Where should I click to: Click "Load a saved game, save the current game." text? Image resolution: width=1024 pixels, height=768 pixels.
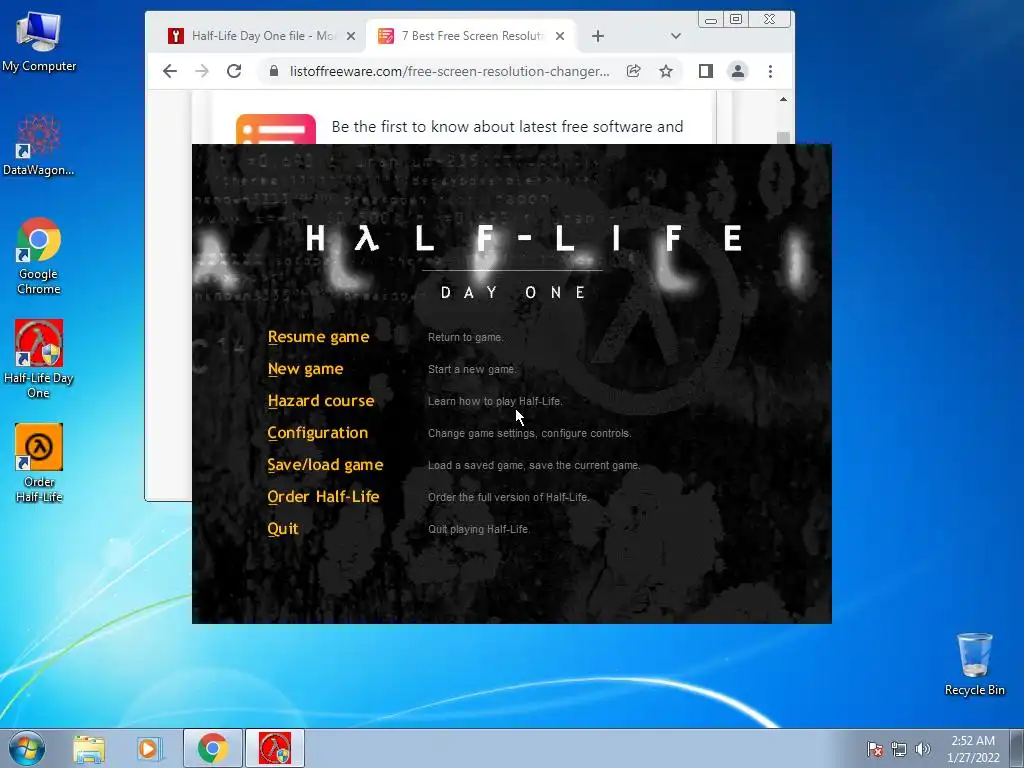click(x=534, y=466)
